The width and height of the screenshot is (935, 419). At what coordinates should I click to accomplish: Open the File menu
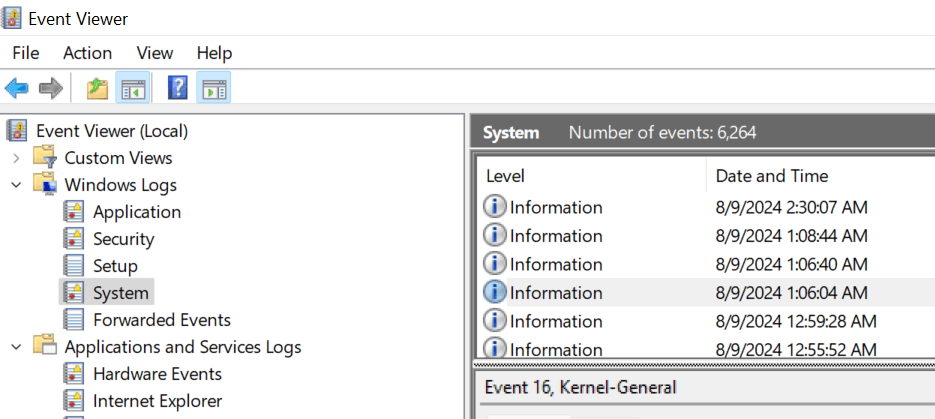pyautogui.click(x=26, y=53)
